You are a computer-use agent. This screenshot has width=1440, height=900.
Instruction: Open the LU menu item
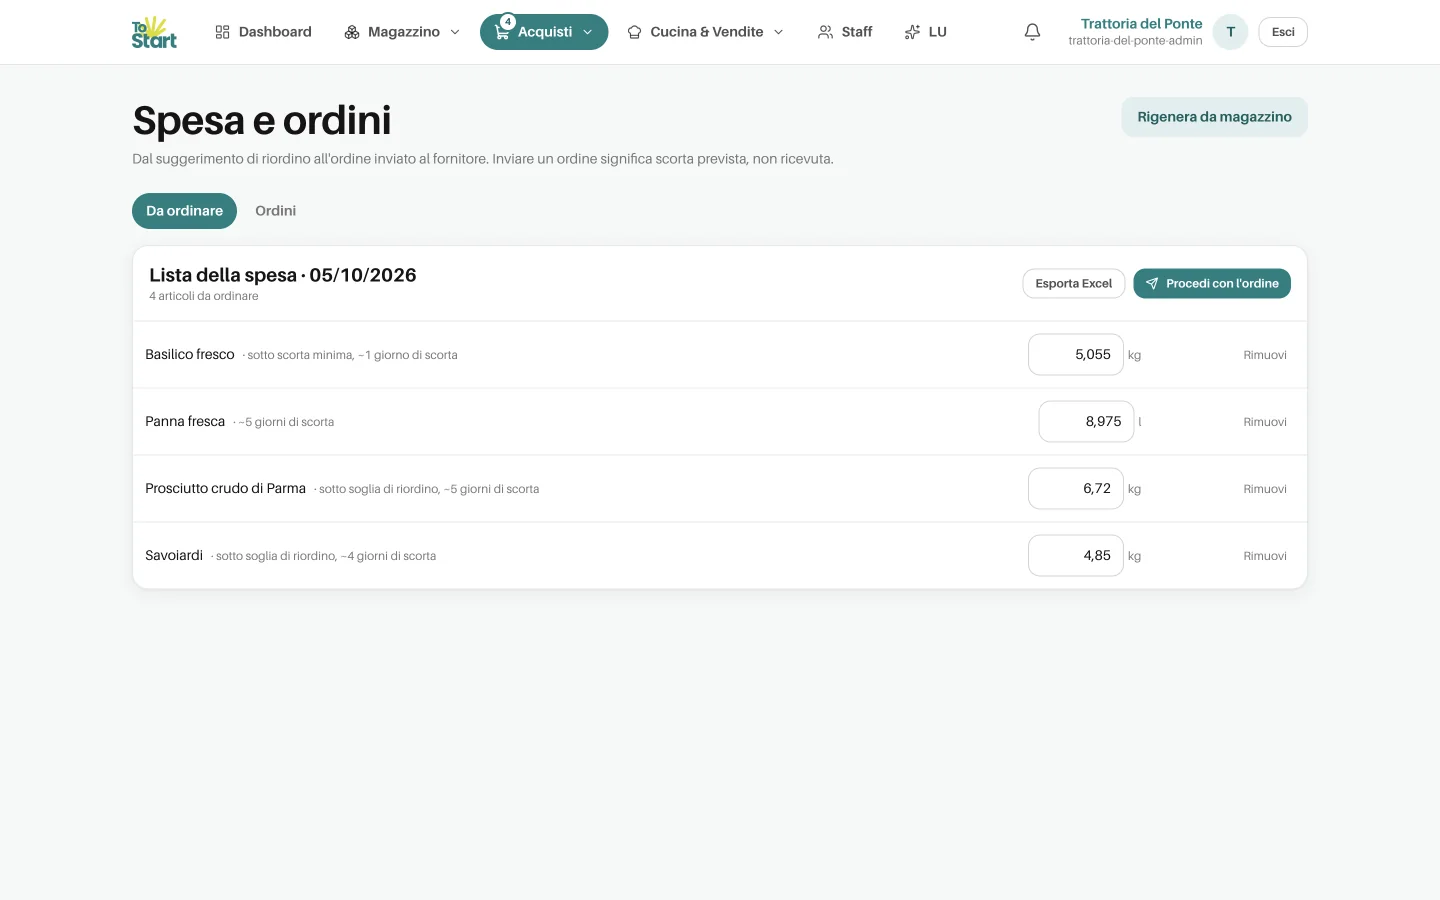coord(925,32)
